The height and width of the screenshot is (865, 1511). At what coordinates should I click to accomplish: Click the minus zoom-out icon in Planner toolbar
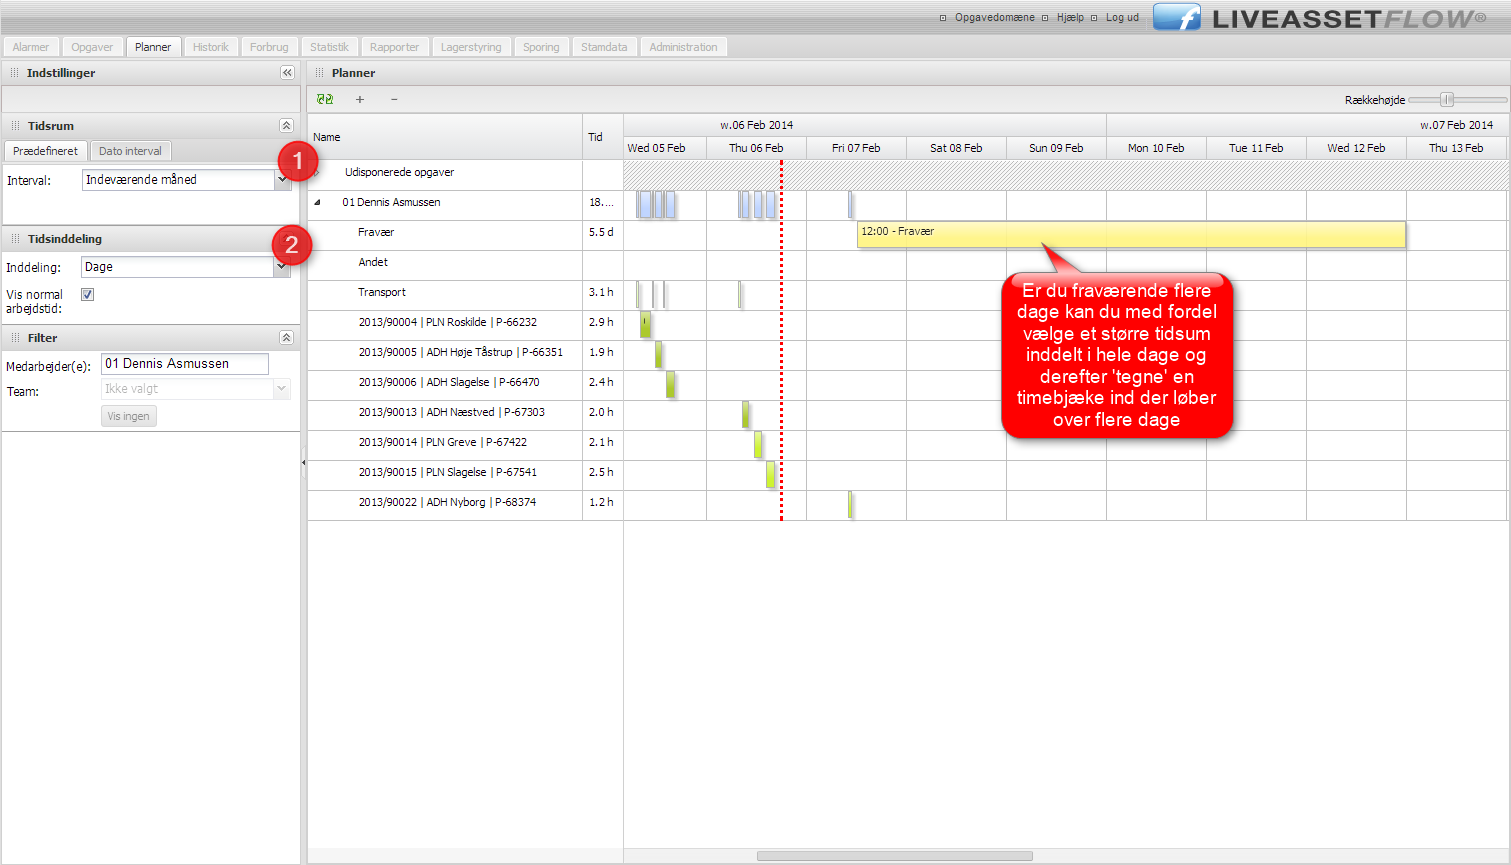(x=394, y=99)
